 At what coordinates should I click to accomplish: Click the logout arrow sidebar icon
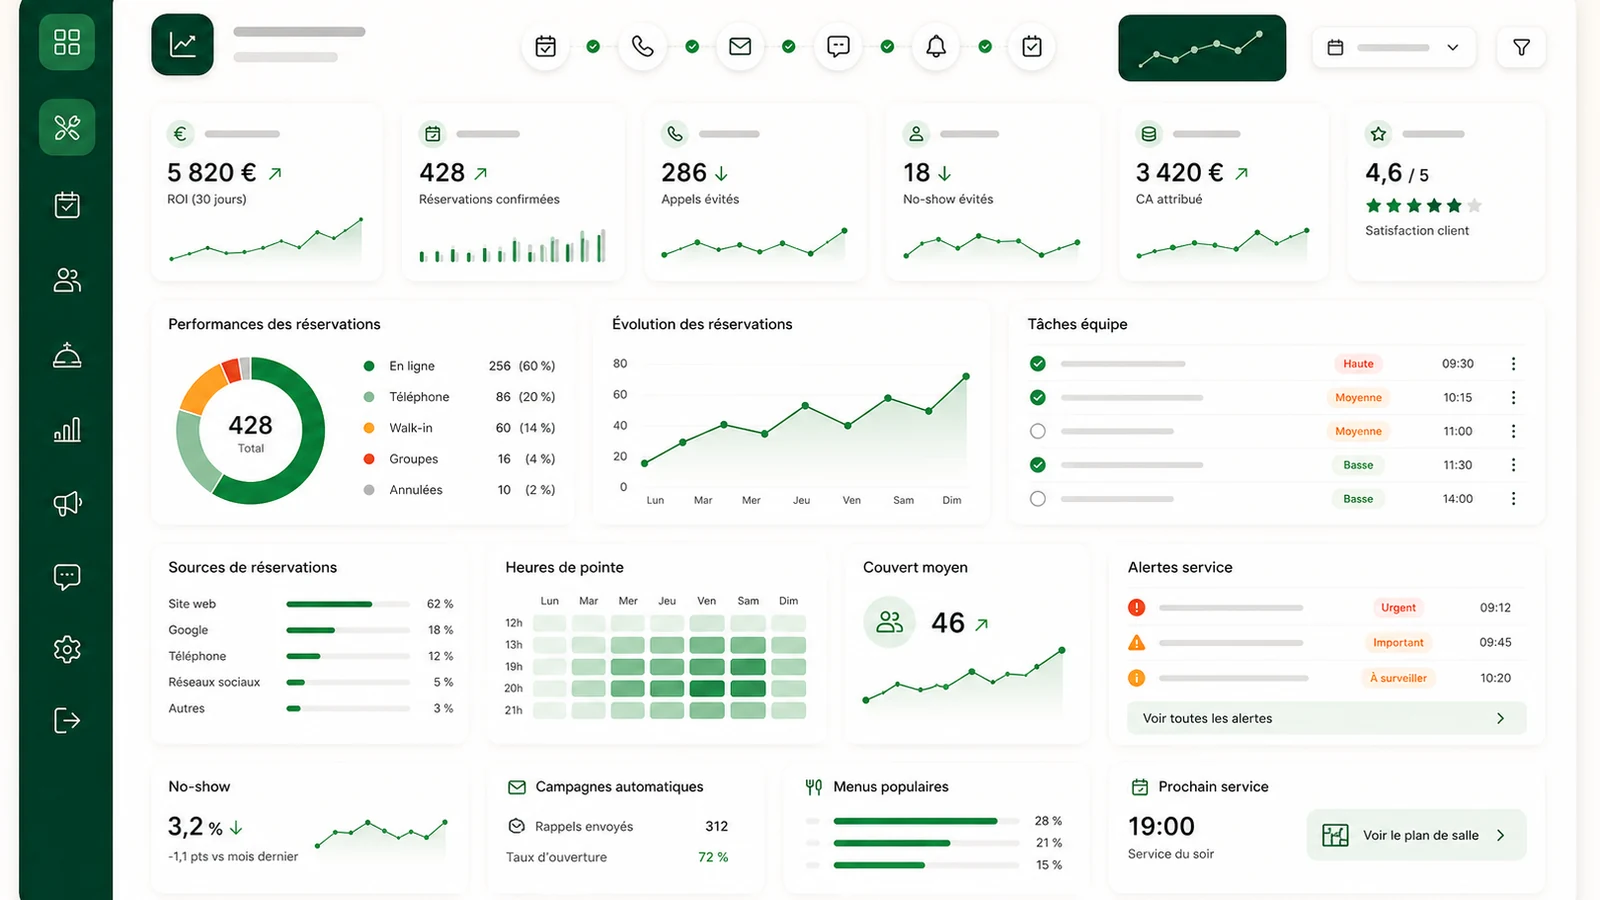[67, 720]
